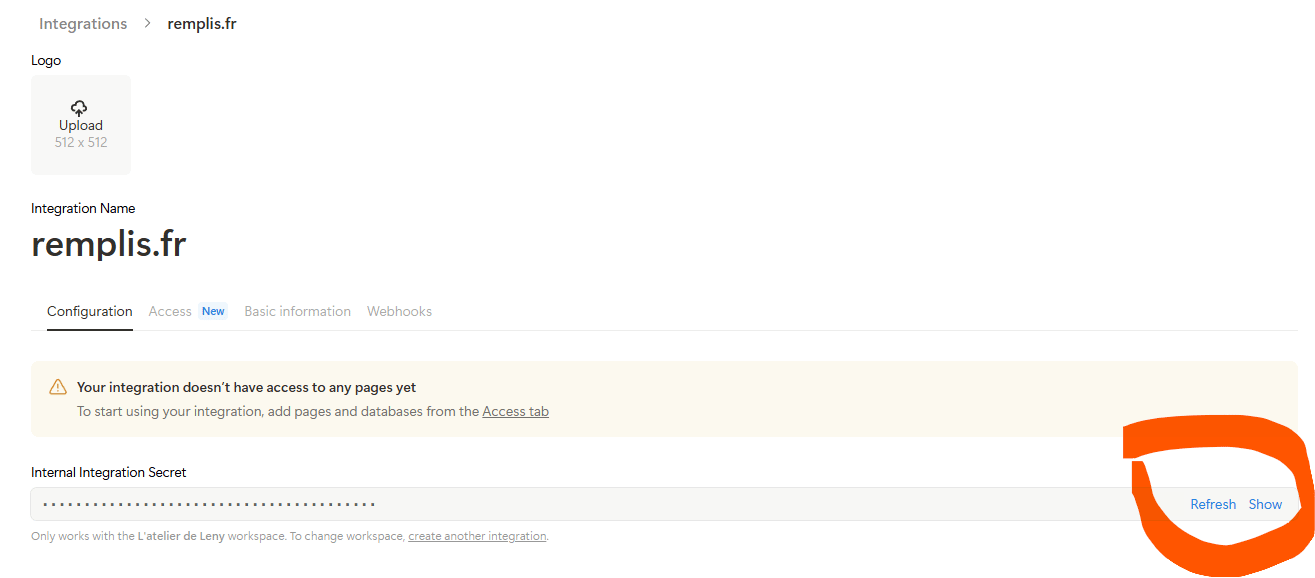Select remplis.fr in the breadcrumb trail
This screenshot has width=1315, height=578.
pyautogui.click(x=202, y=23)
